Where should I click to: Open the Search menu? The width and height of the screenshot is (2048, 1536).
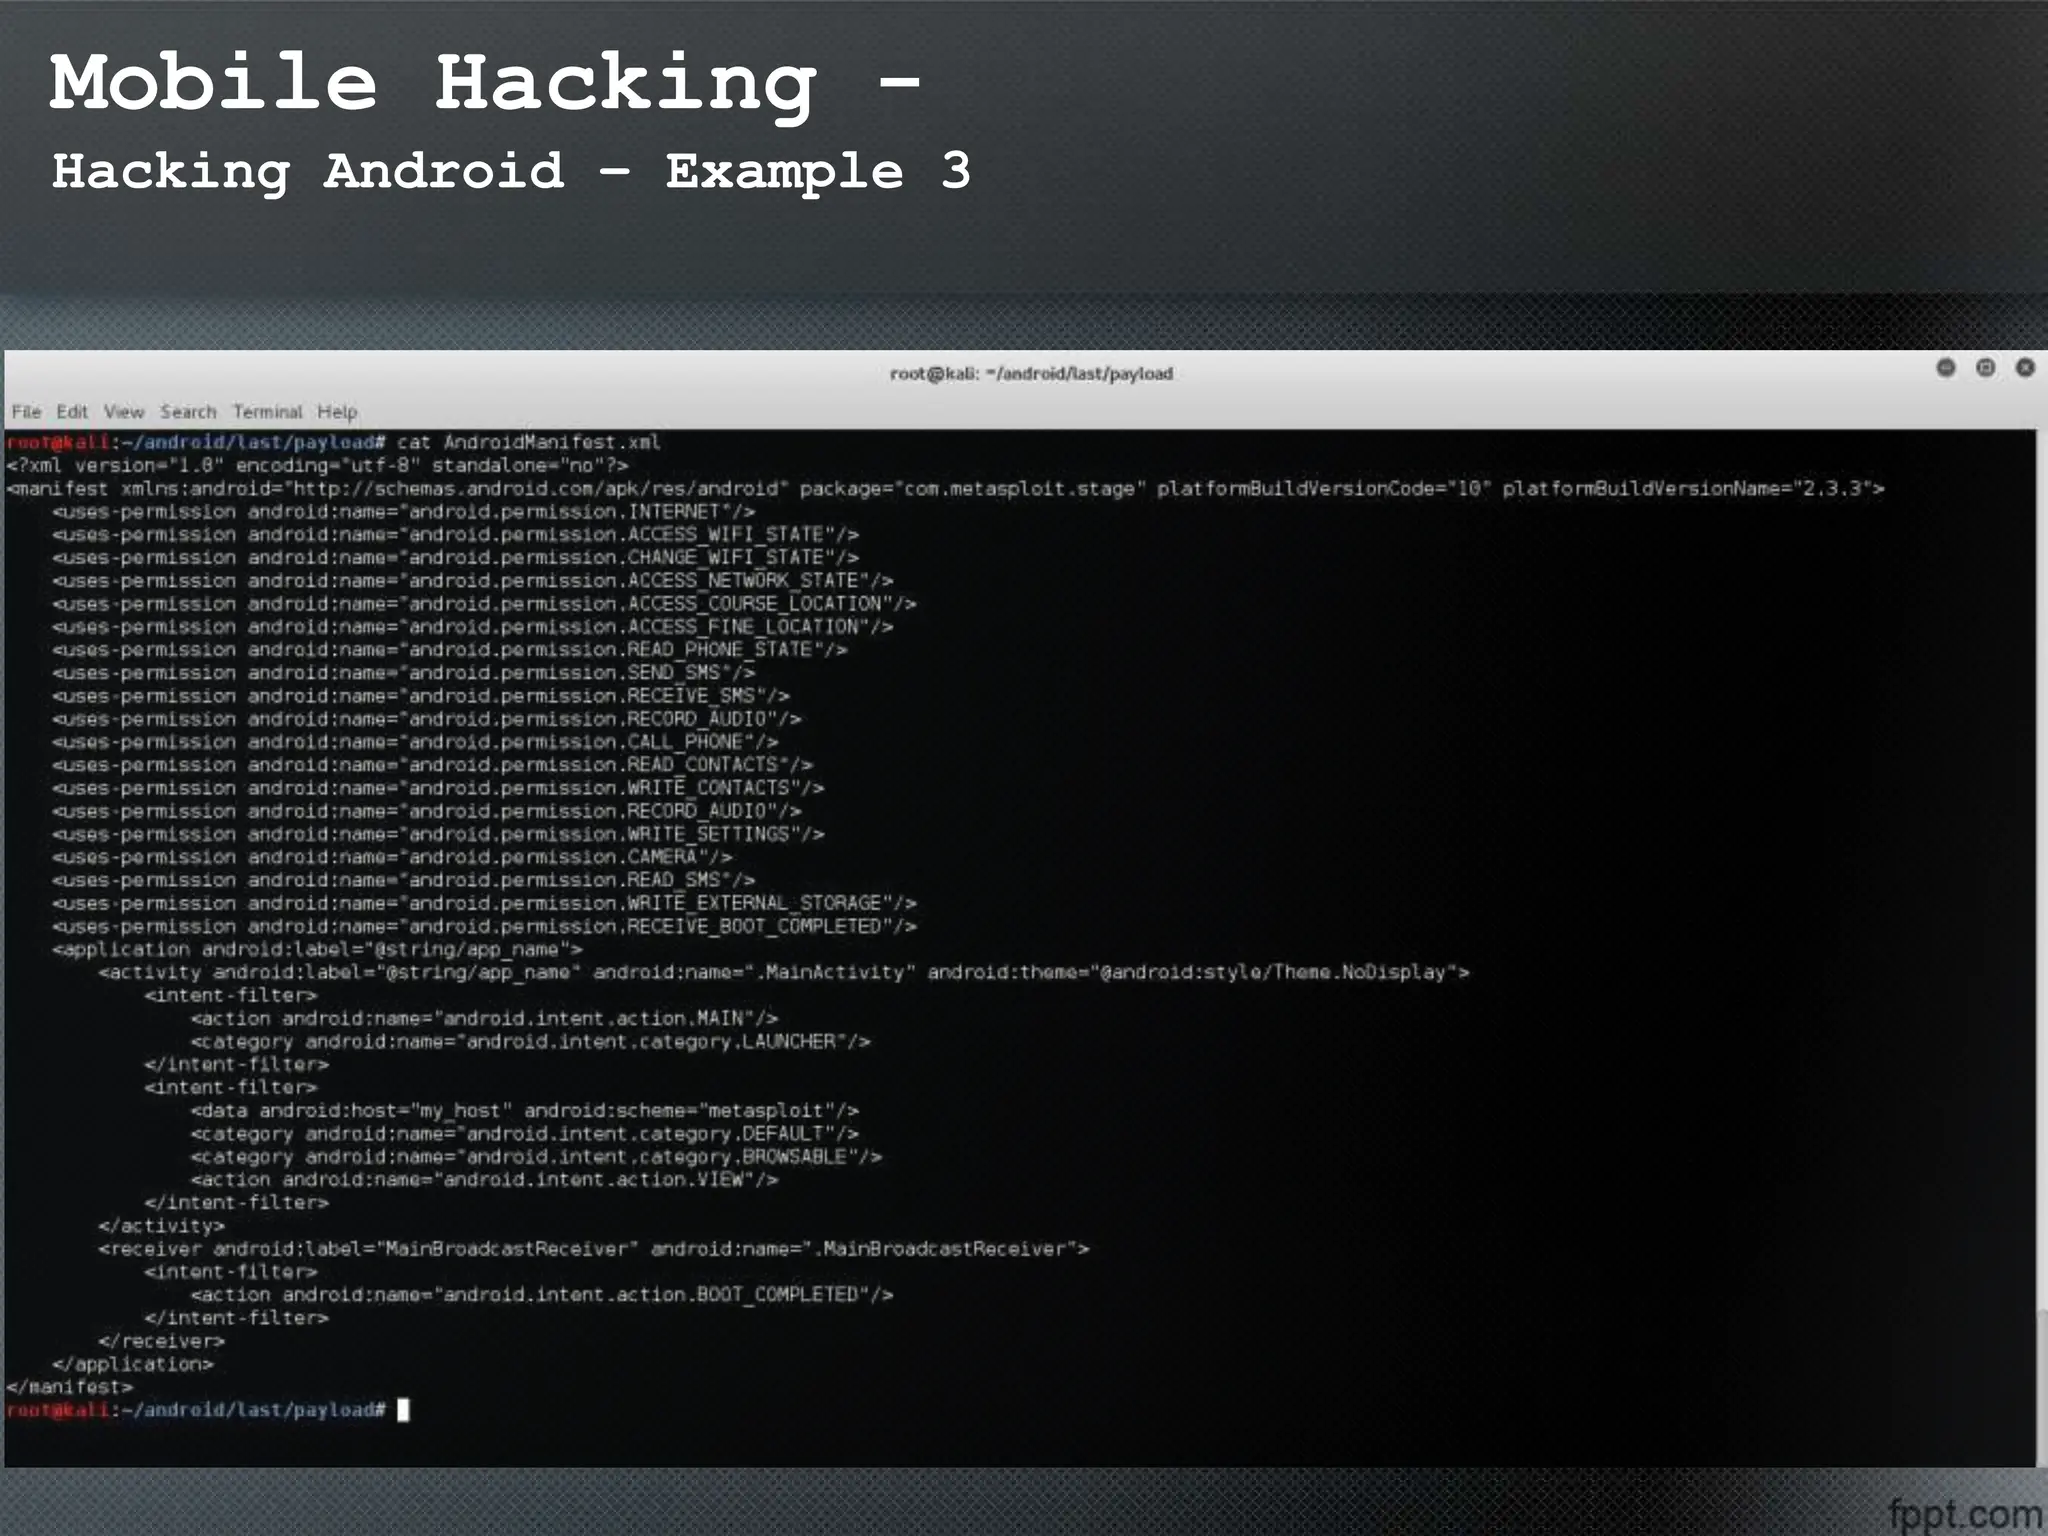[188, 412]
